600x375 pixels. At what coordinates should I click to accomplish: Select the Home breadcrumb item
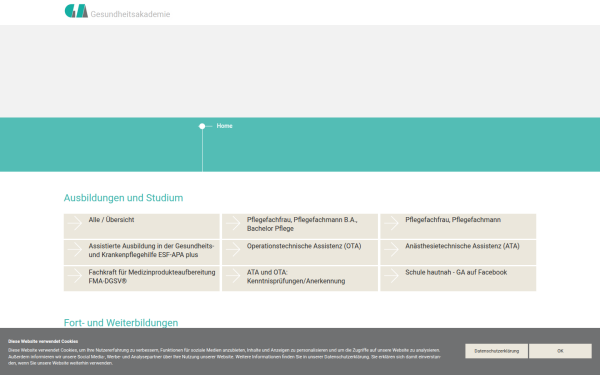click(x=224, y=126)
